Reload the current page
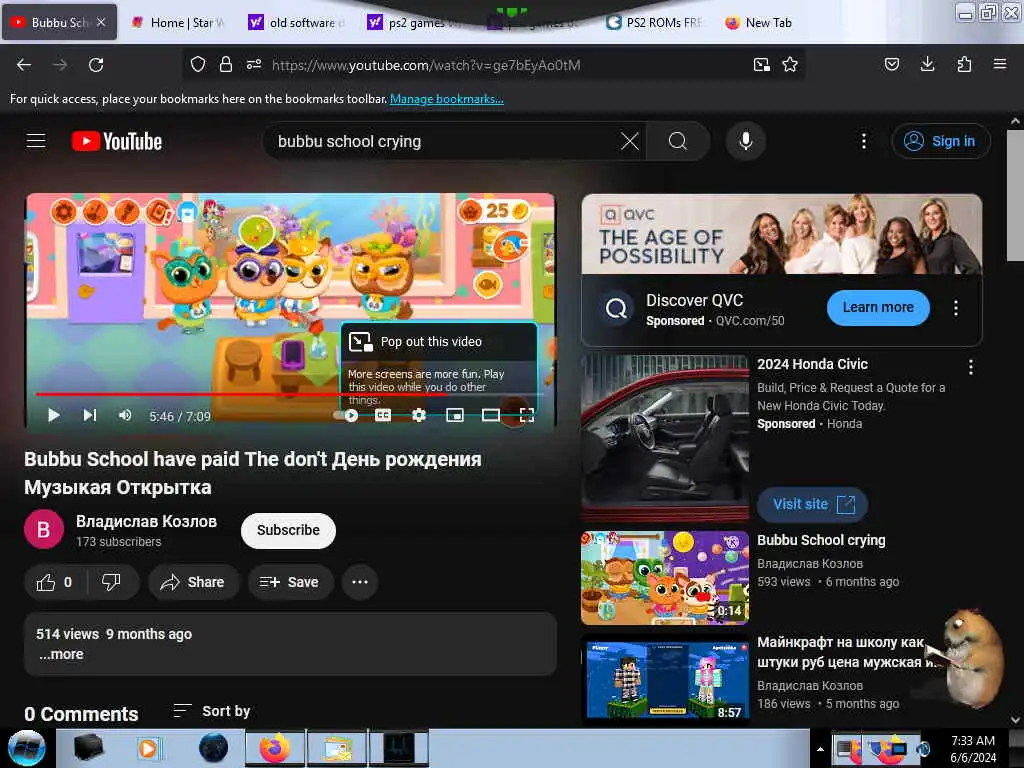 [96, 65]
